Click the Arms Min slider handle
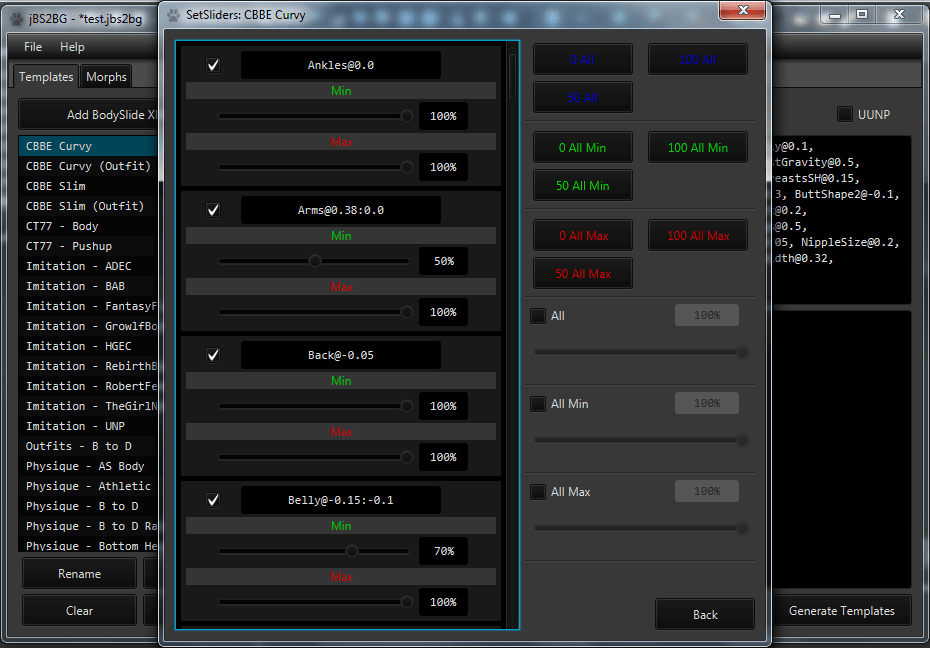The height and width of the screenshot is (648, 930). click(x=315, y=261)
